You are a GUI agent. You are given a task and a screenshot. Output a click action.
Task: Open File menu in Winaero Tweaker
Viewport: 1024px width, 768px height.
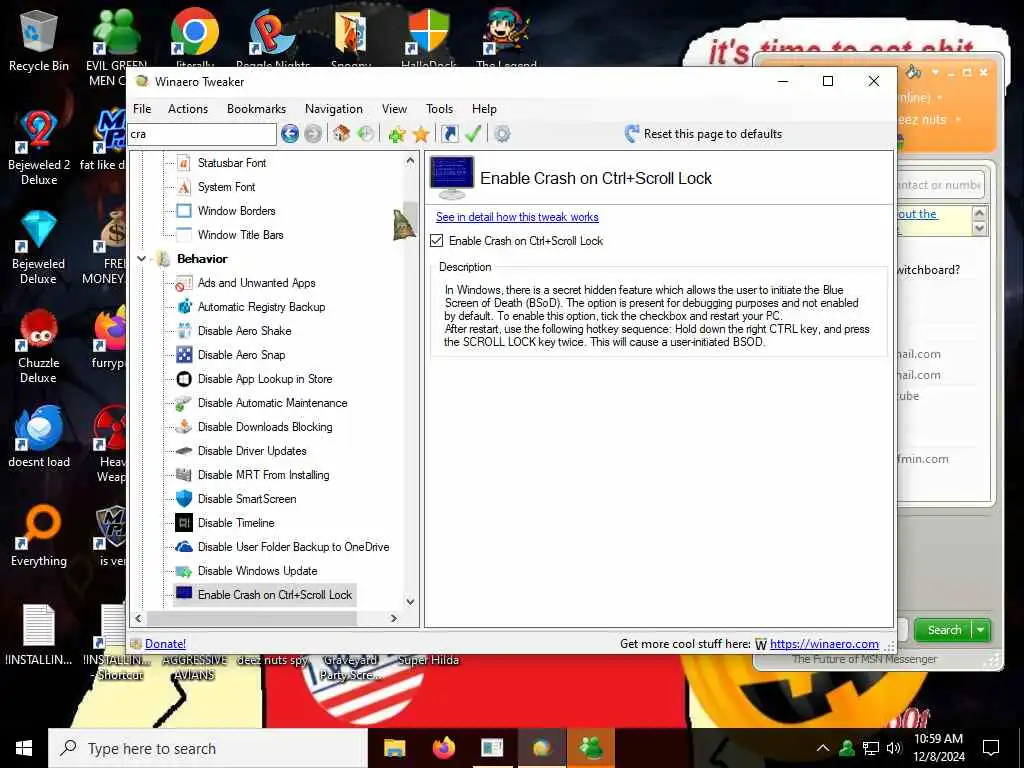click(x=142, y=109)
